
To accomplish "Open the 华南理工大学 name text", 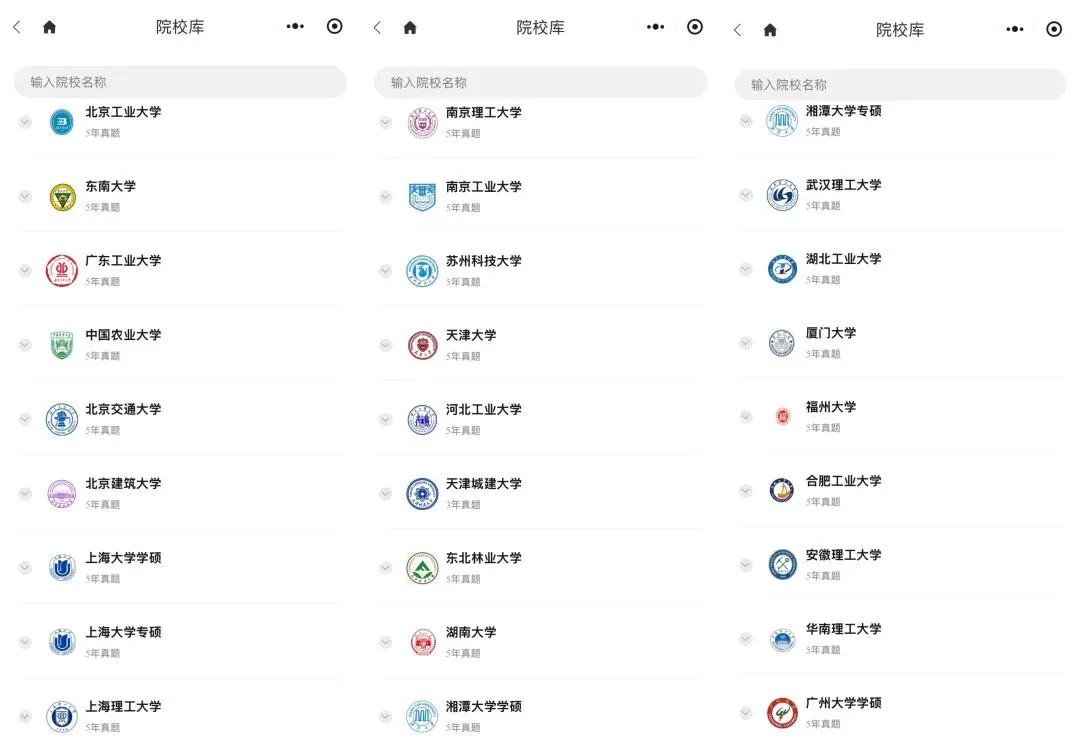I will click(x=844, y=629).
